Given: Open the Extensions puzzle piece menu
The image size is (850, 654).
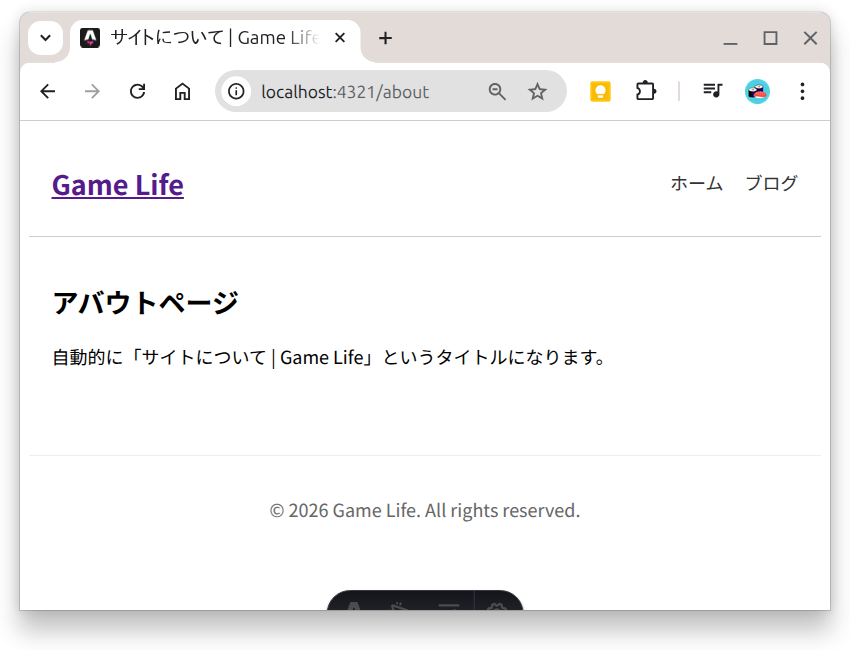Looking at the screenshot, I should (646, 92).
